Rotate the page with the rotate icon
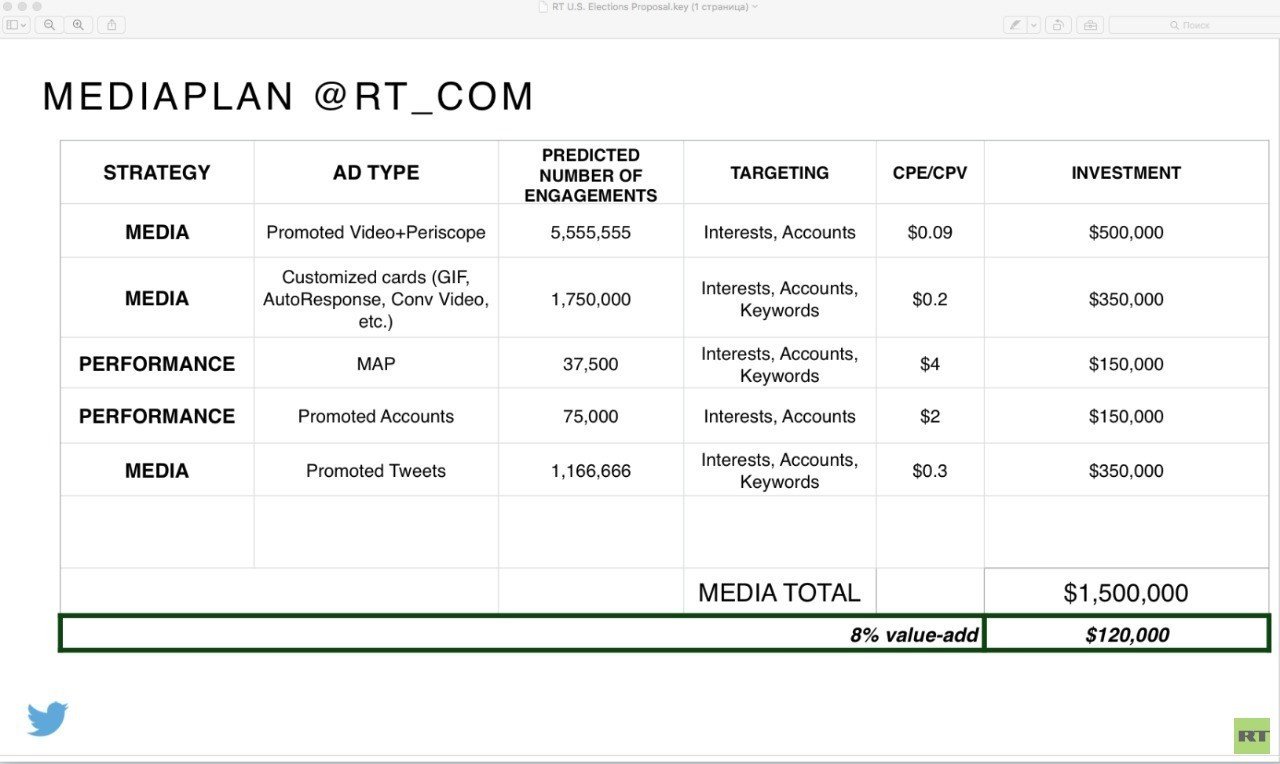Screen dimensions: 1280x764 (x=1060, y=25)
